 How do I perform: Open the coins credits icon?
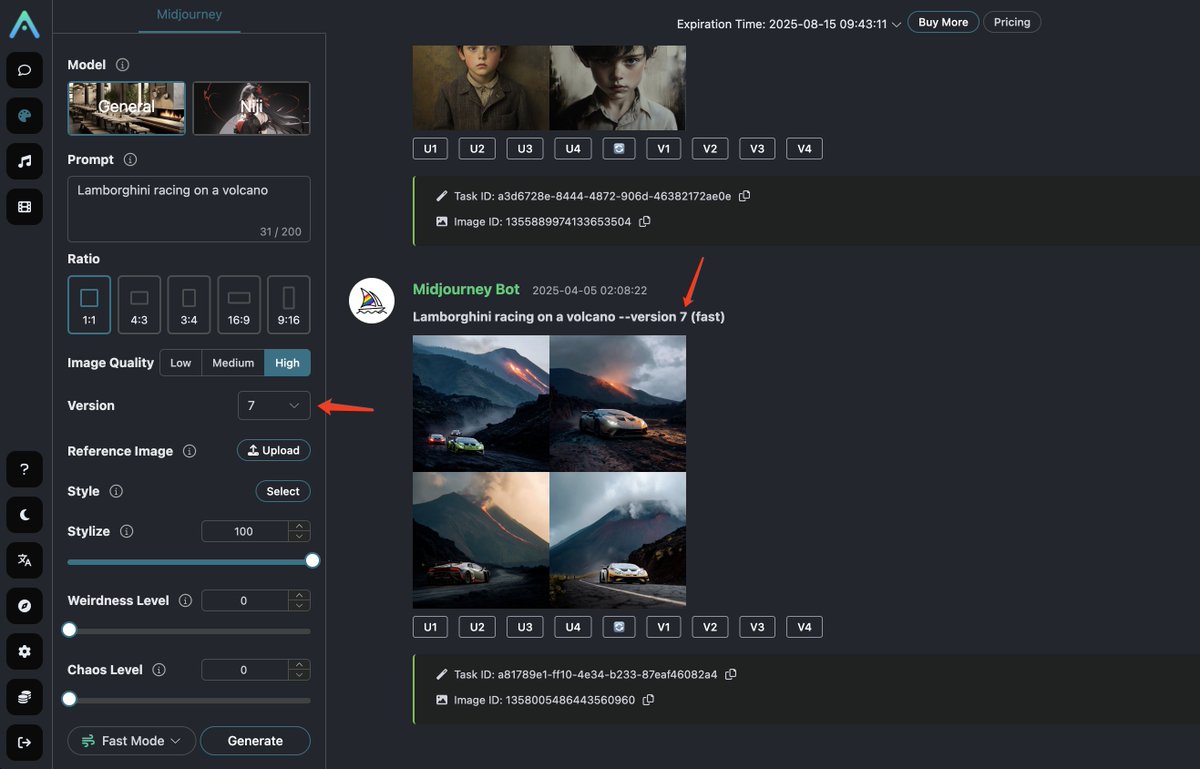(x=25, y=697)
